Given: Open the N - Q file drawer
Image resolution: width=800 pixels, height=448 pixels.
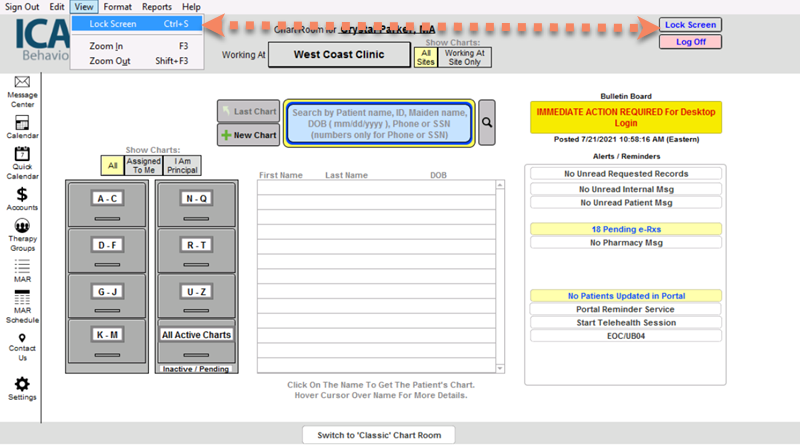Looking at the screenshot, I should [x=196, y=204].
